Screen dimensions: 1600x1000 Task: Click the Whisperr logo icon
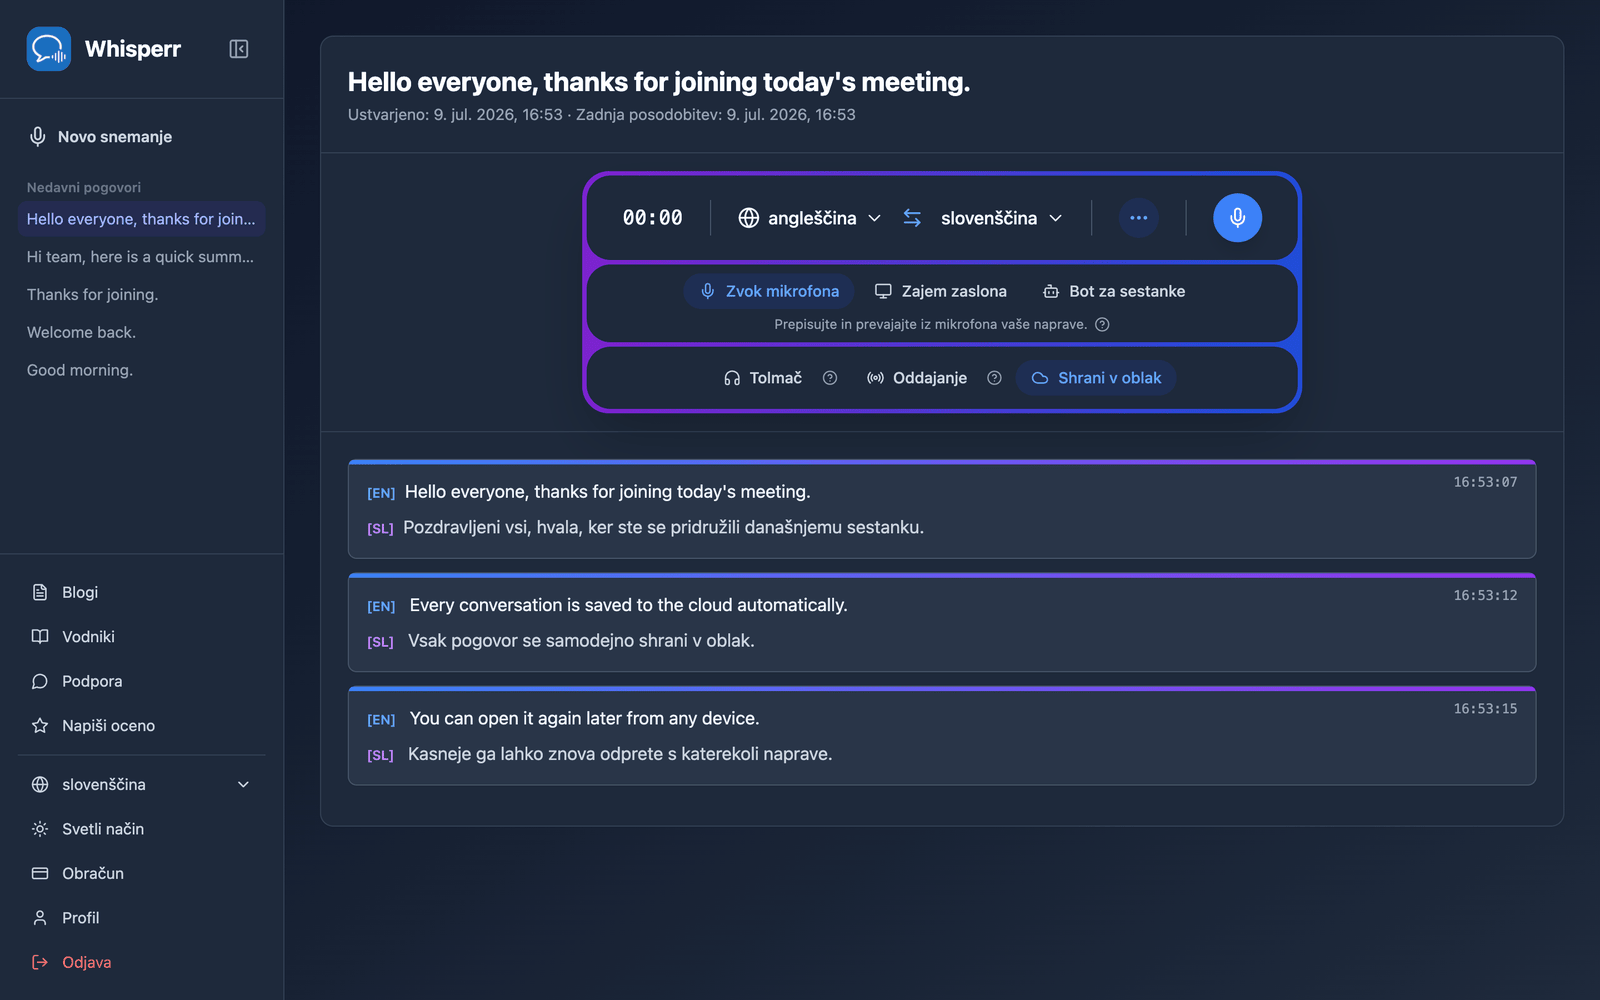click(x=49, y=49)
